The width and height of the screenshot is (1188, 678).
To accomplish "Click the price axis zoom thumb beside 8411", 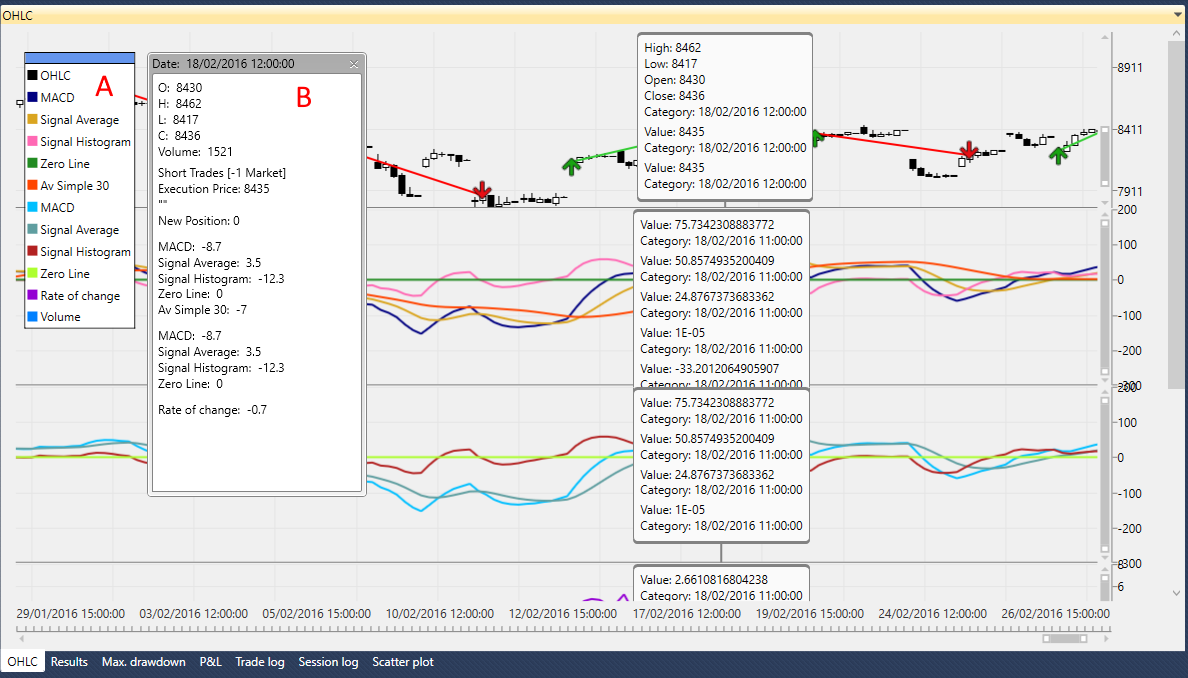I will 1105,156.
